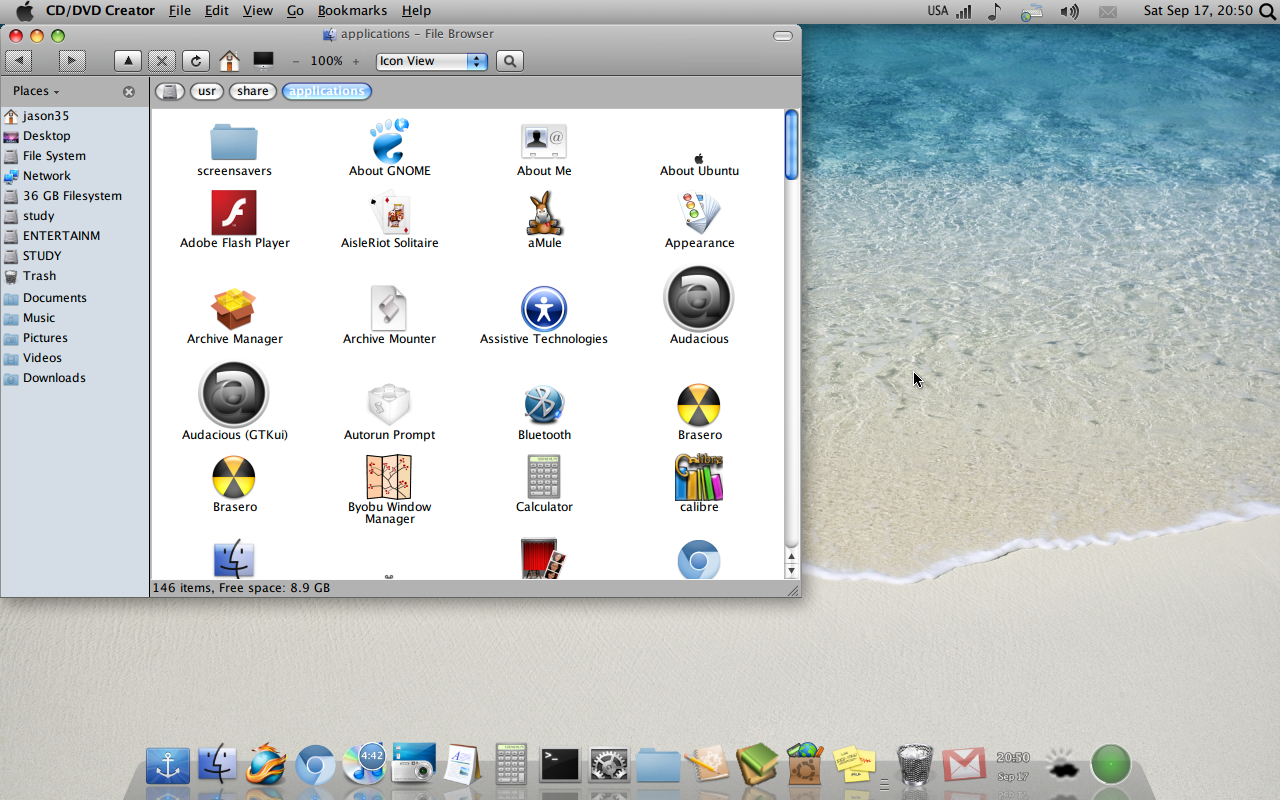Click the root disk path button
Viewport: 1280px width, 800px height.
170,91
